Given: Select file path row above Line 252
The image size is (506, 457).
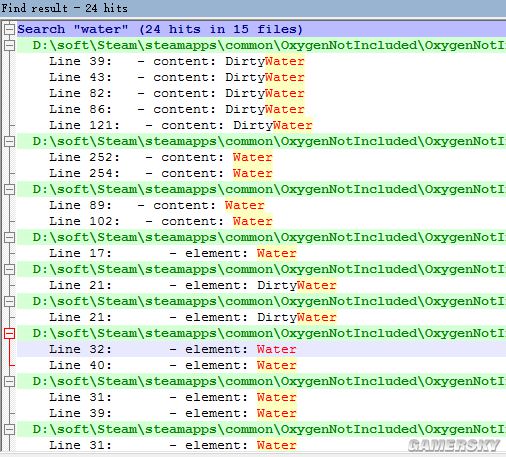Looking at the screenshot, I should coord(262,141).
